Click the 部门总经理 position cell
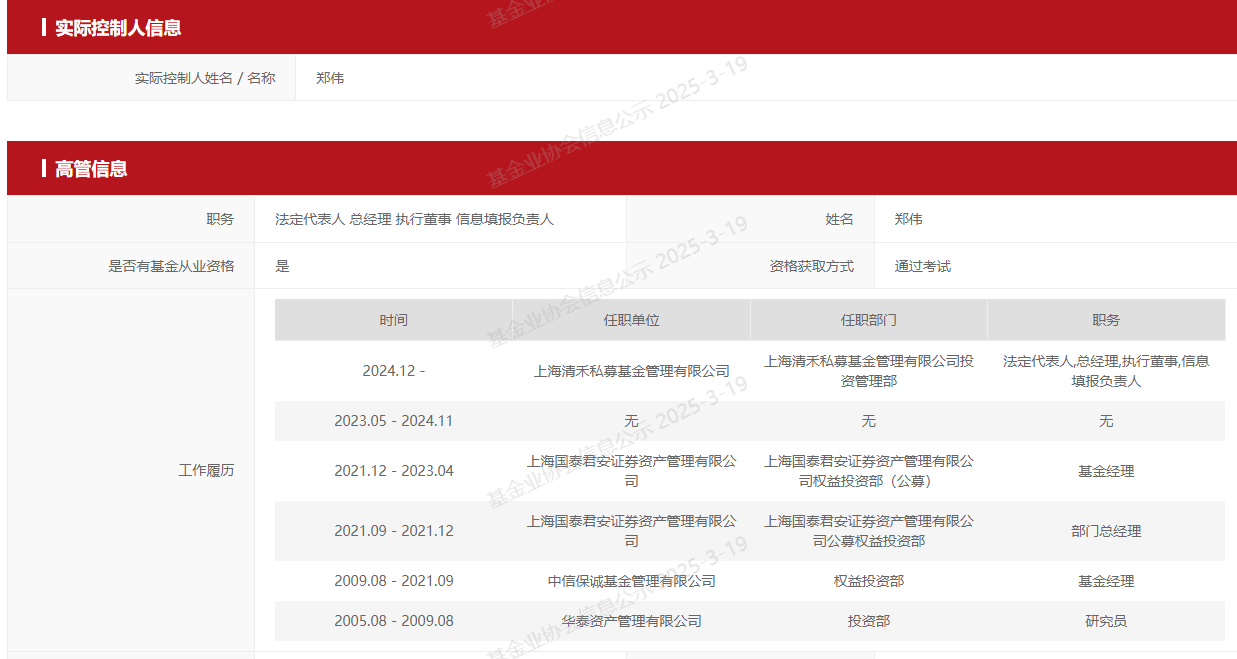The image size is (1237, 659). [x=1106, y=531]
